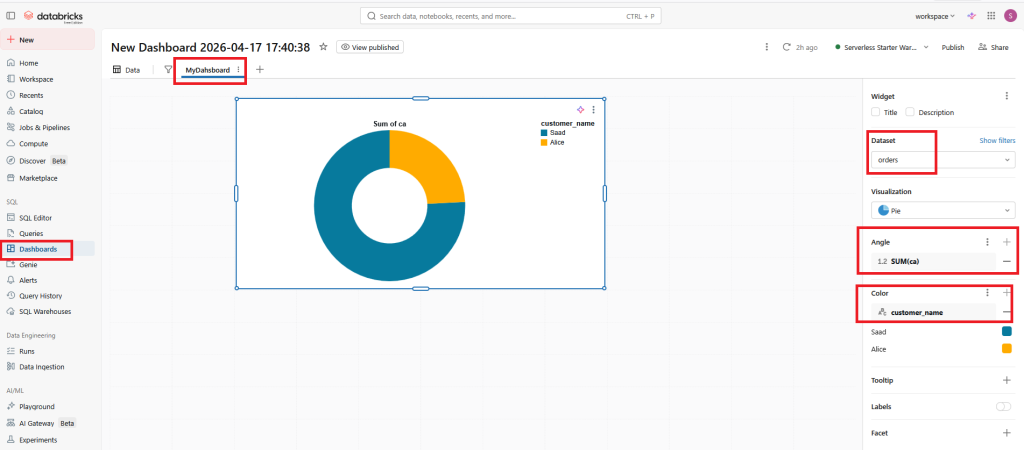The image size is (1024, 450).
Task: Collapse the sidebar with the panel icon
Action: [x=11, y=16]
